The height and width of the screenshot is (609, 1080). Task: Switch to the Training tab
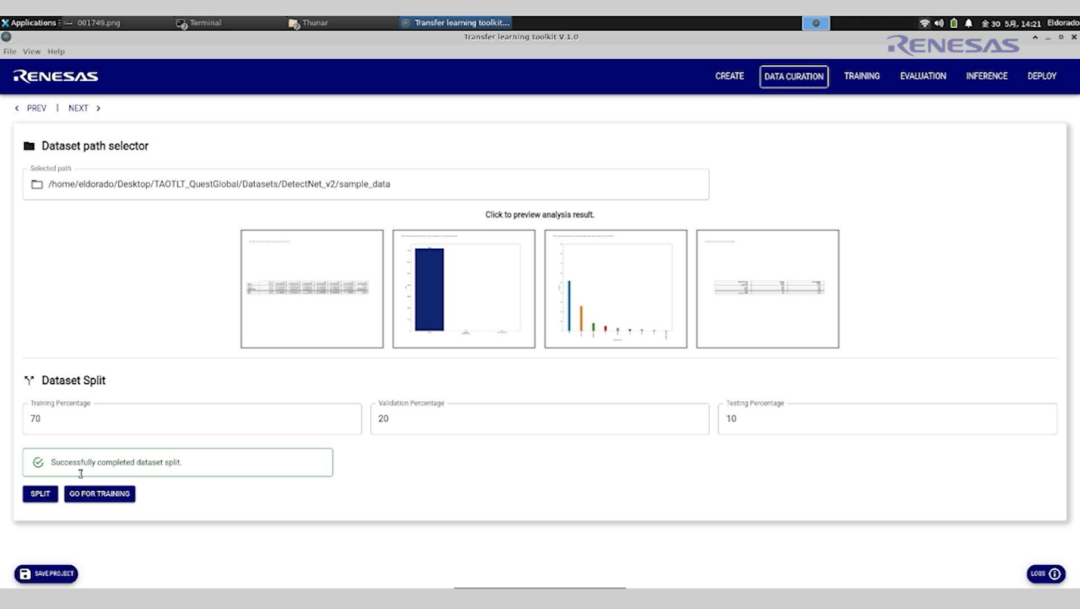(861, 76)
